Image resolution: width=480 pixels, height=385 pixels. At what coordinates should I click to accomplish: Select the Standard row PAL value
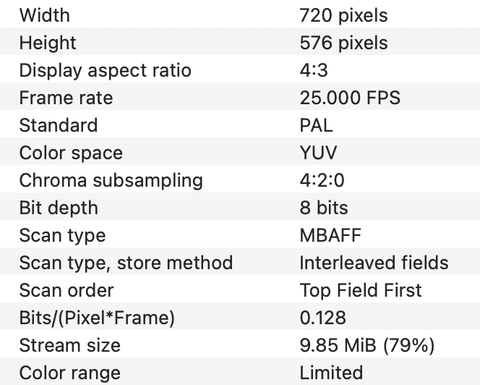[316, 125]
